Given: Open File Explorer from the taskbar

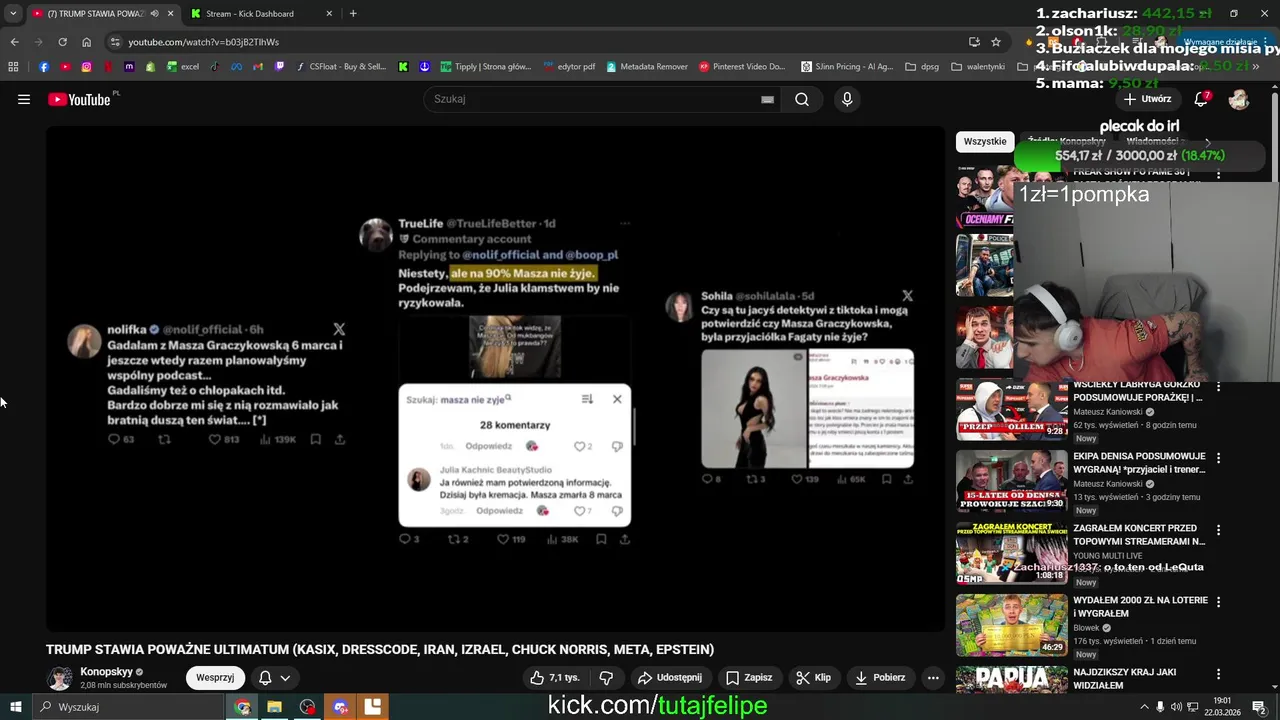Looking at the screenshot, I should coord(274,707).
